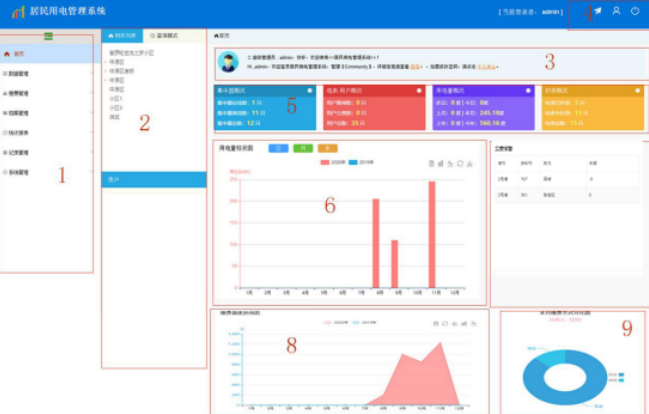Viewport: 649px width, 414px height.
Task: Click the tallest November bar in bar chart
Action: (432, 234)
